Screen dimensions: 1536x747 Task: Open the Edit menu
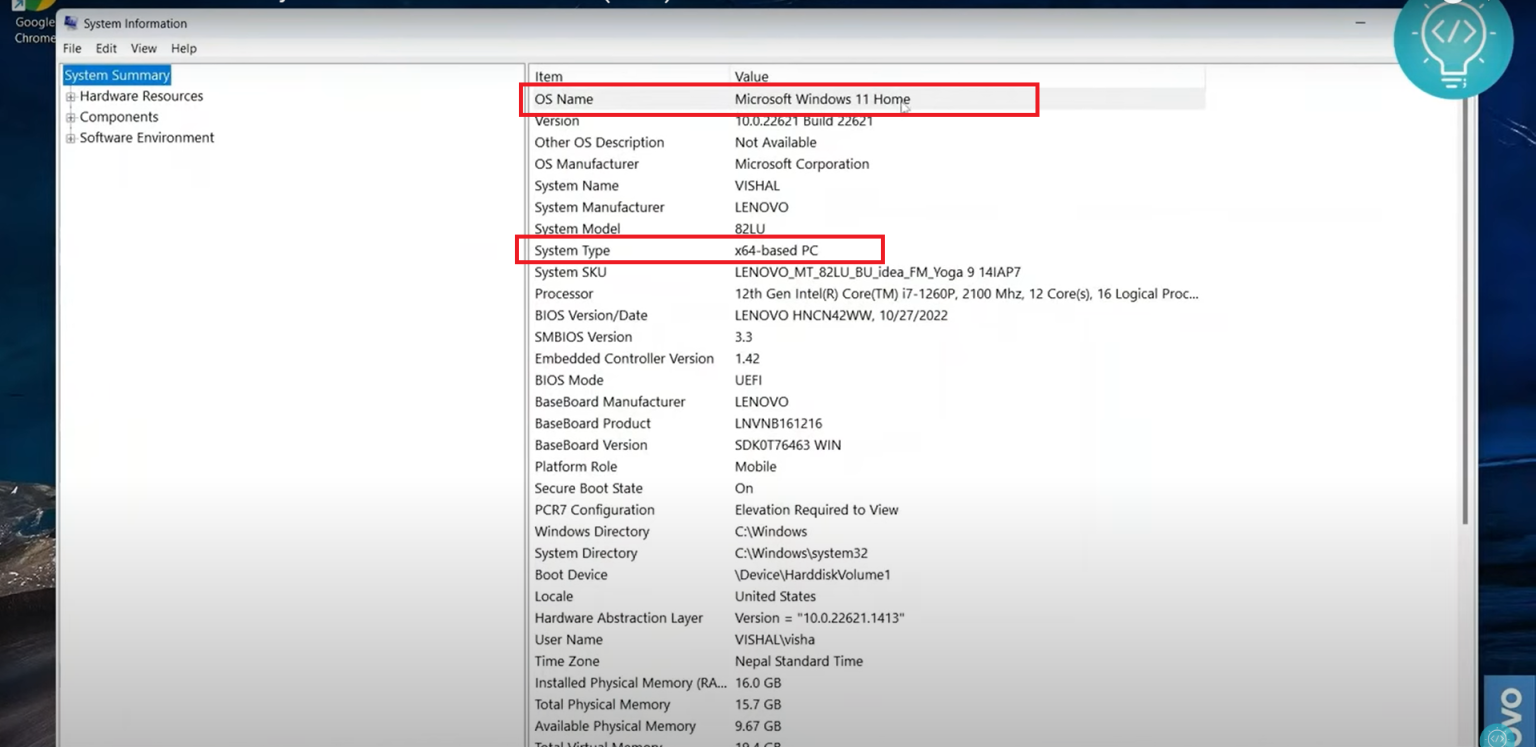(x=106, y=48)
